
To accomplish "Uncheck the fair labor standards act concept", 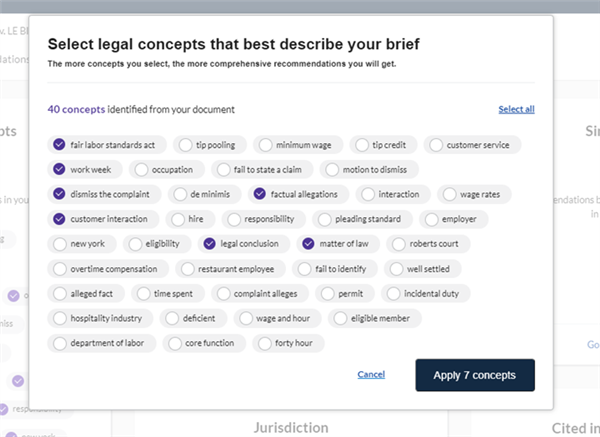I will [107, 145].
